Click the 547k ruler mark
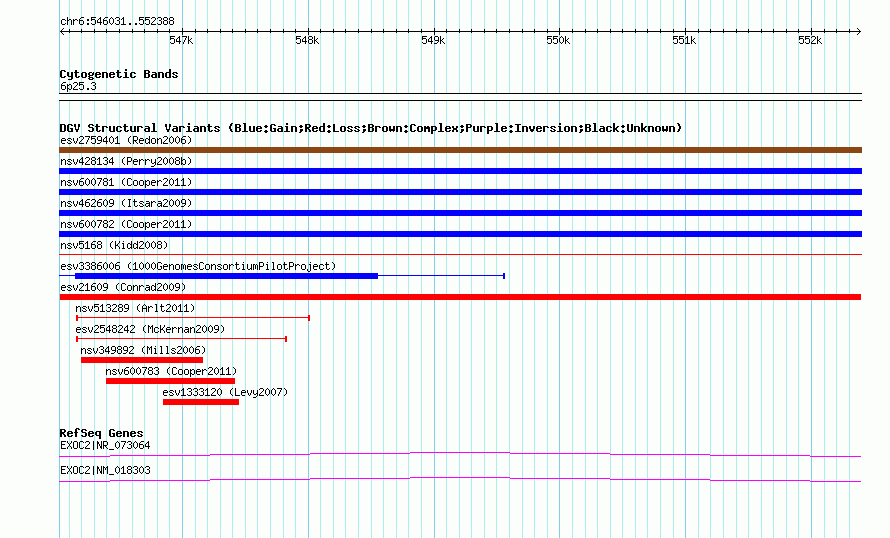890x538 pixels. point(181,40)
